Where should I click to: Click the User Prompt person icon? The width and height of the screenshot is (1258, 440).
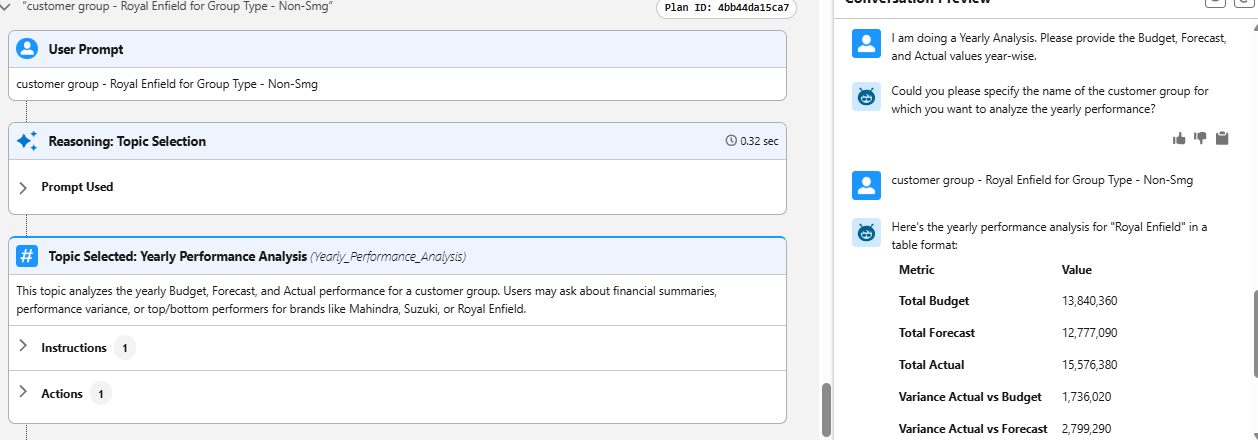tap(28, 49)
